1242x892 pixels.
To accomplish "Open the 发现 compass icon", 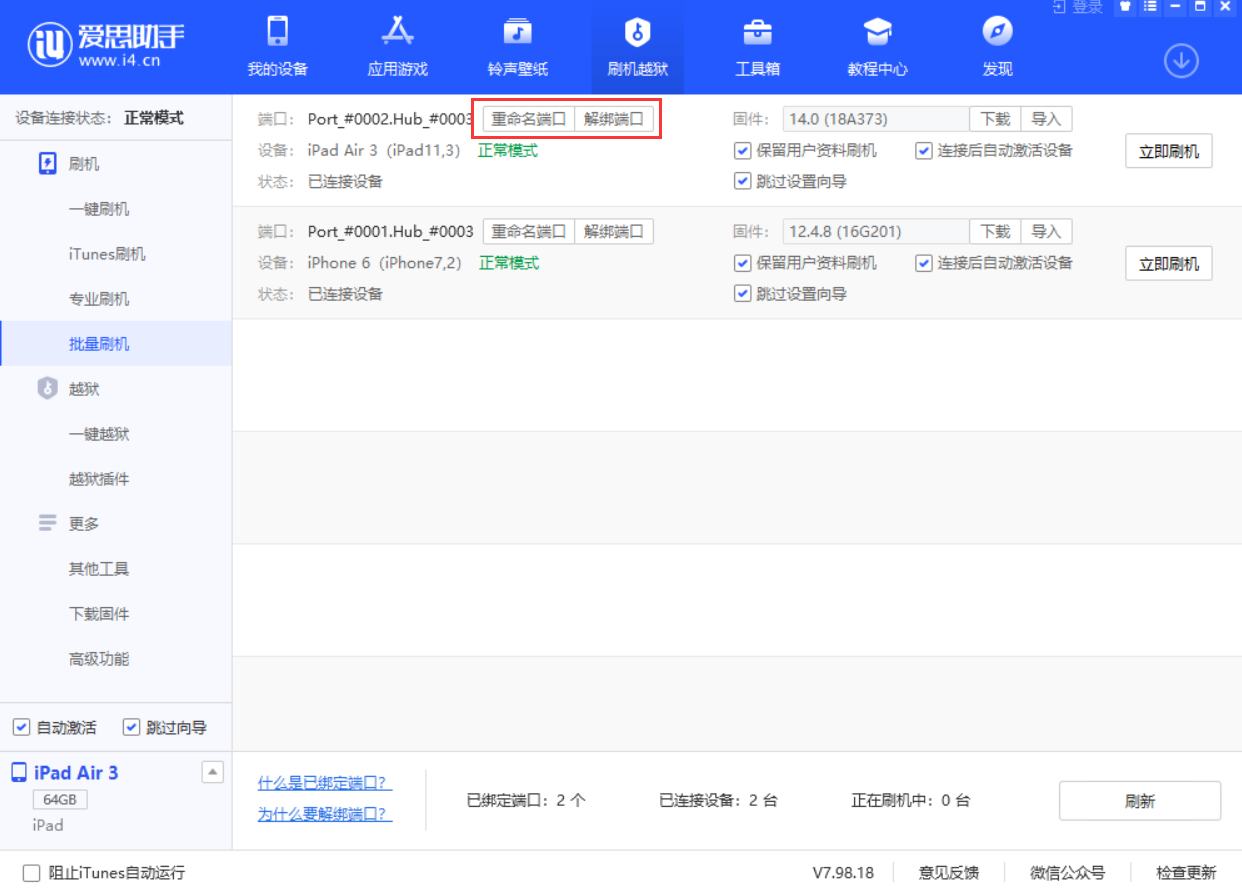I will (x=997, y=33).
